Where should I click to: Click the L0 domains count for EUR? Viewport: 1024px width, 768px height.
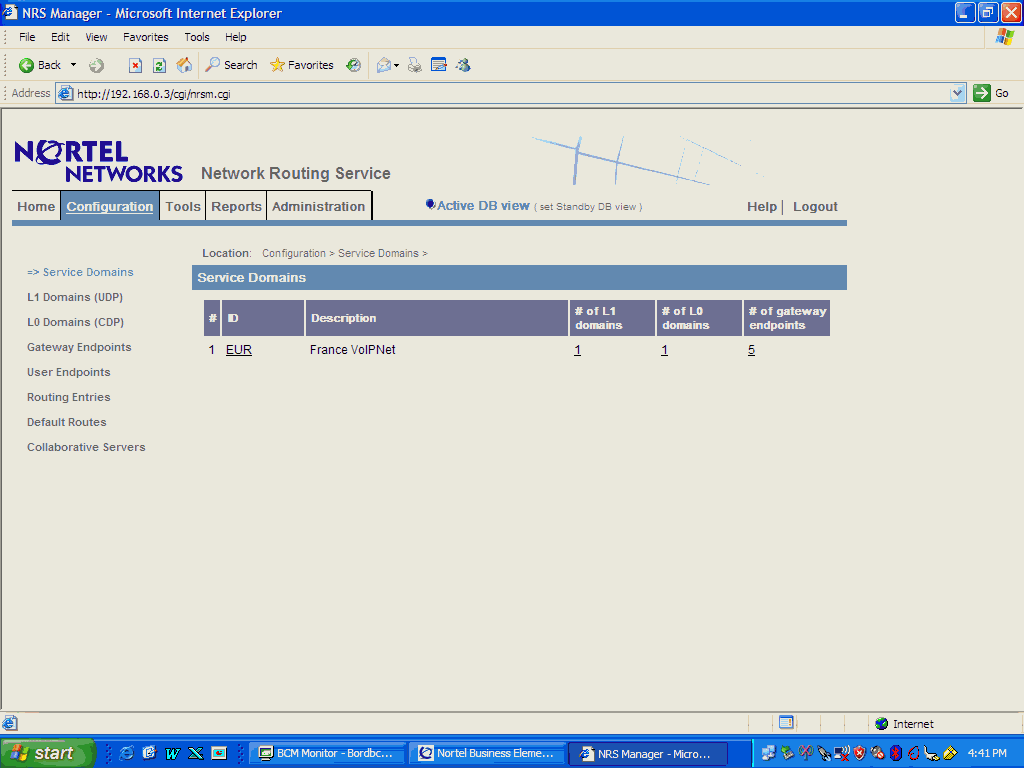coord(664,350)
